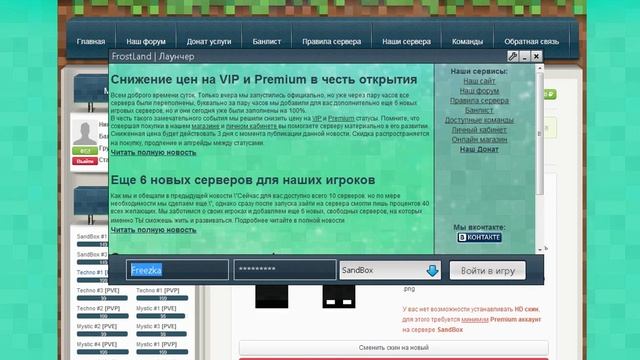
Task: Click the Еще 6 новых серверов headline
Action: (243, 180)
